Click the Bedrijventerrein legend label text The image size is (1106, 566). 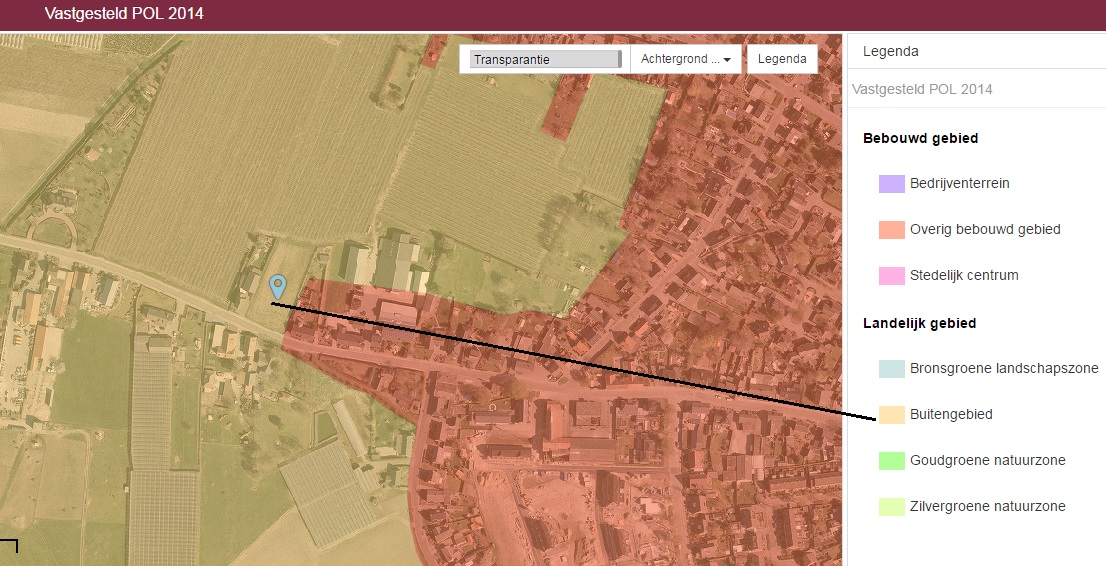[x=959, y=184]
